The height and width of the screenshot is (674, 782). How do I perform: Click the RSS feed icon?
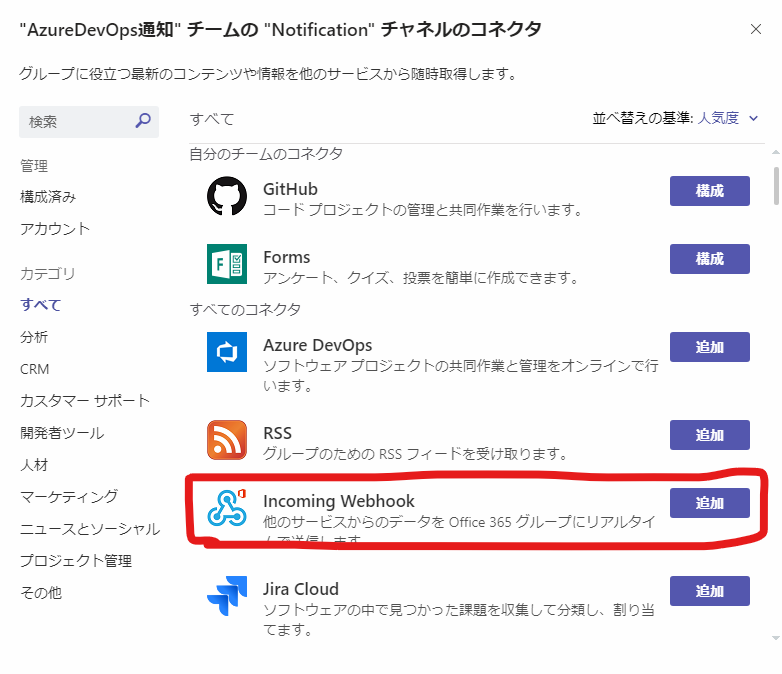[x=227, y=440]
